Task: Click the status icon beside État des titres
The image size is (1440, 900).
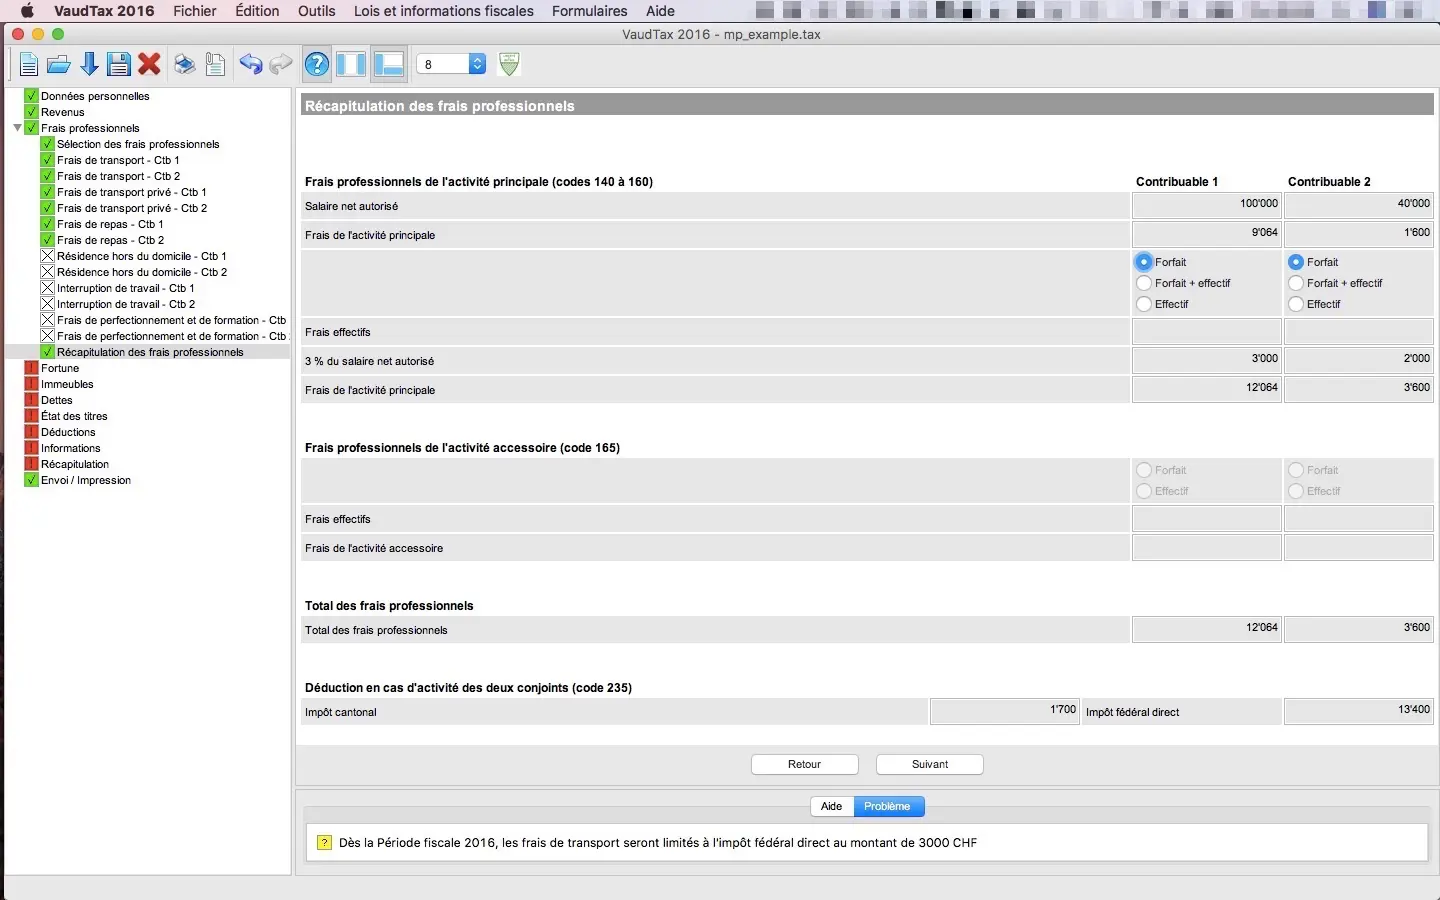Action: coord(31,416)
